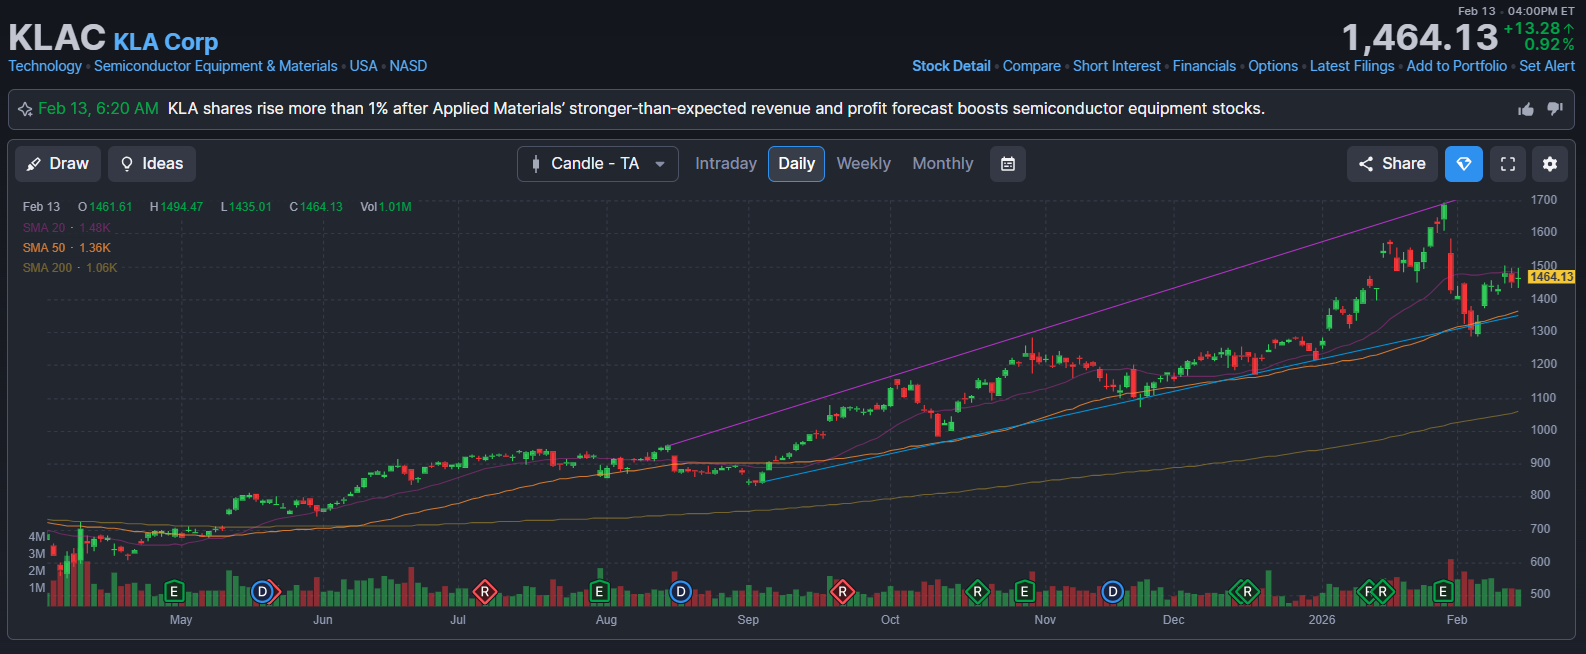Image resolution: width=1586 pixels, height=654 pixels.
Task: Click the SMA 50 legend label
Action: click(x=44, y=248)
